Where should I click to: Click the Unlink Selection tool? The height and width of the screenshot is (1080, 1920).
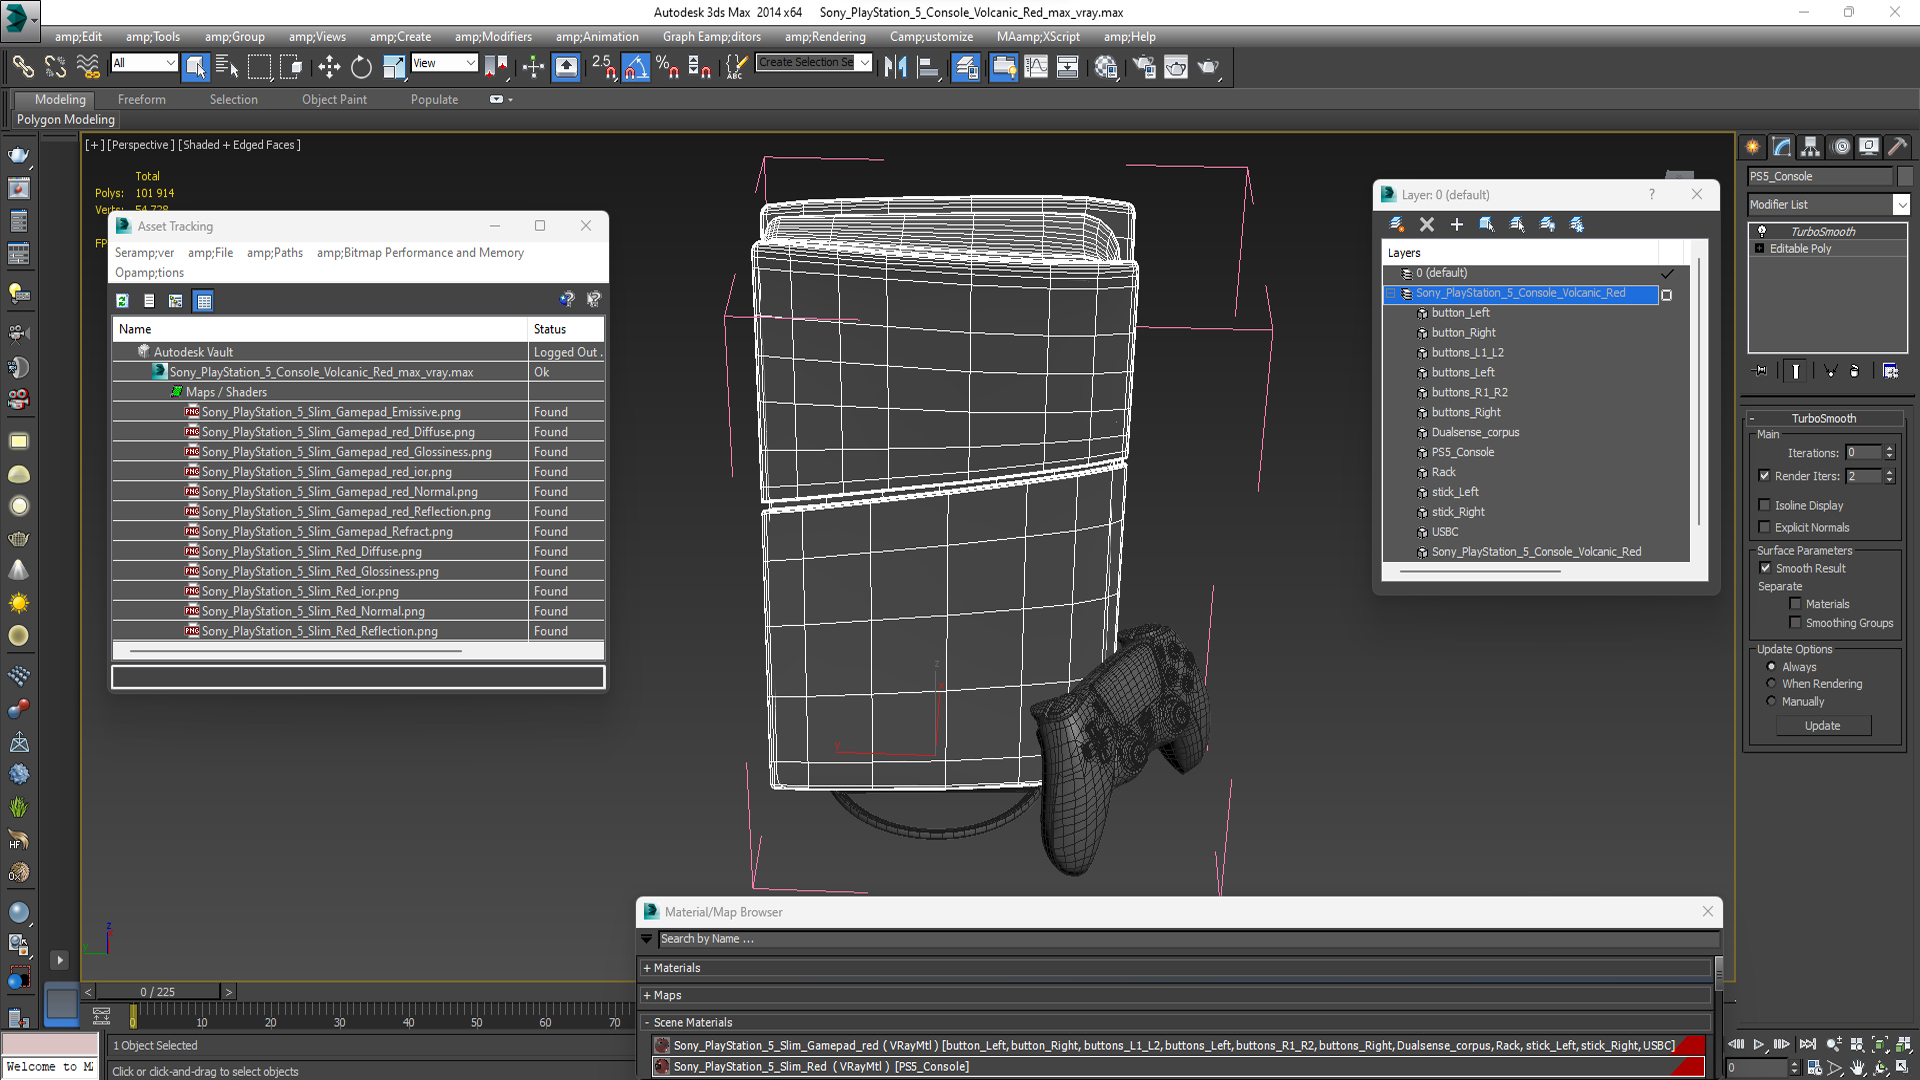[x=55, y=67]
